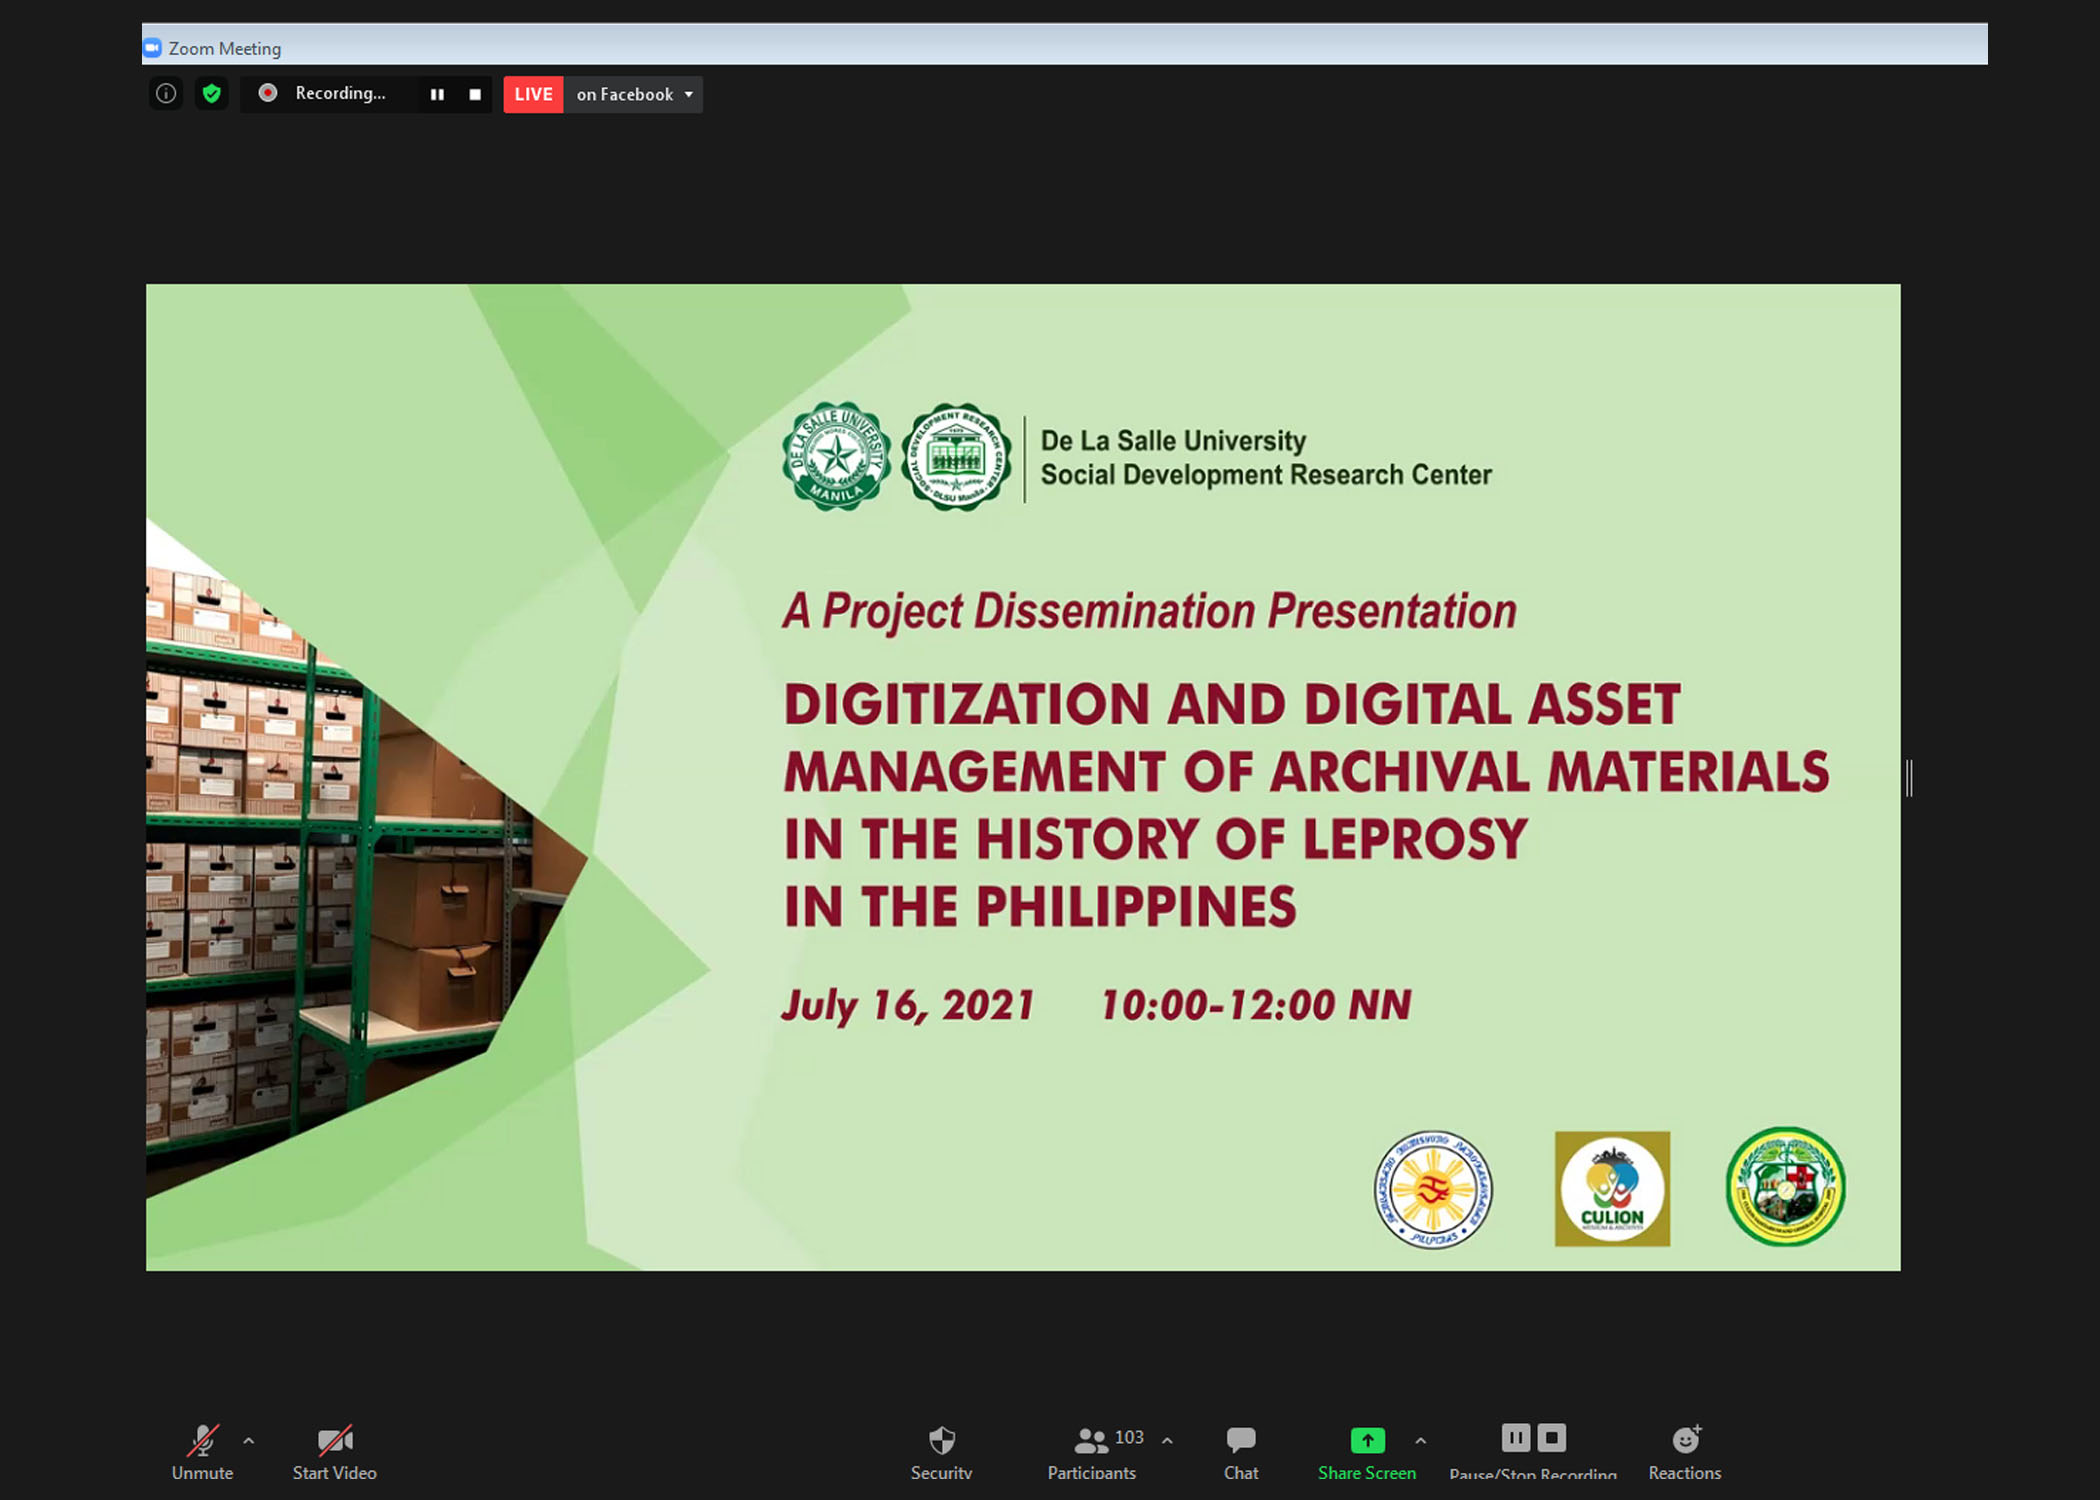Stop recording from the top-left recording bar
Viewport: 2100px width, 1500px height.
[475, 94]
